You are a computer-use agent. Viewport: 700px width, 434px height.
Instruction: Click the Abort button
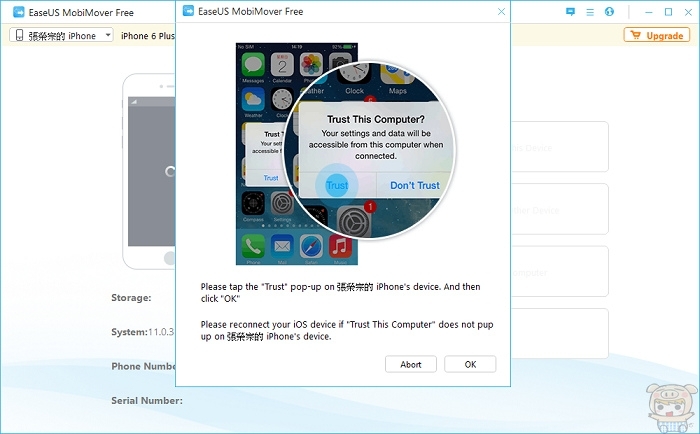click(411, 364)
